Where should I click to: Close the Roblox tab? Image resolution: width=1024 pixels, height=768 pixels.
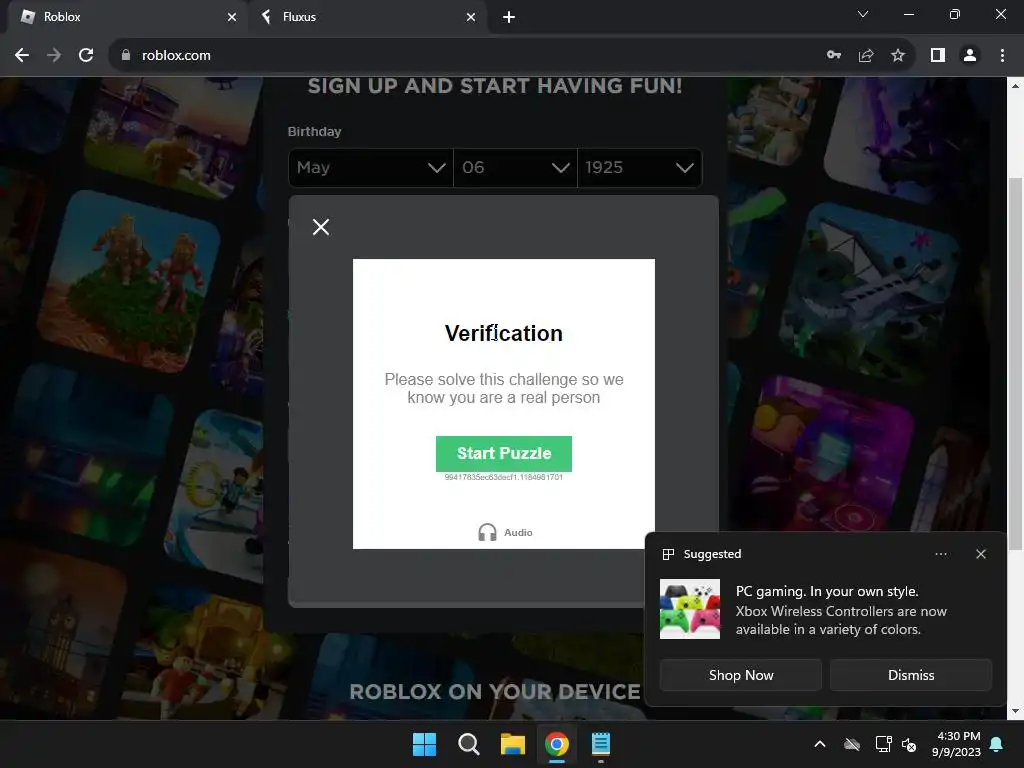tap(232, 17)
